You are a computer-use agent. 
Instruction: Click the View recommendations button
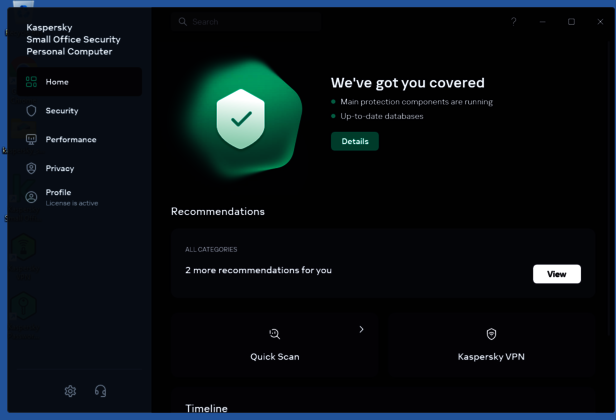point(556,274)
